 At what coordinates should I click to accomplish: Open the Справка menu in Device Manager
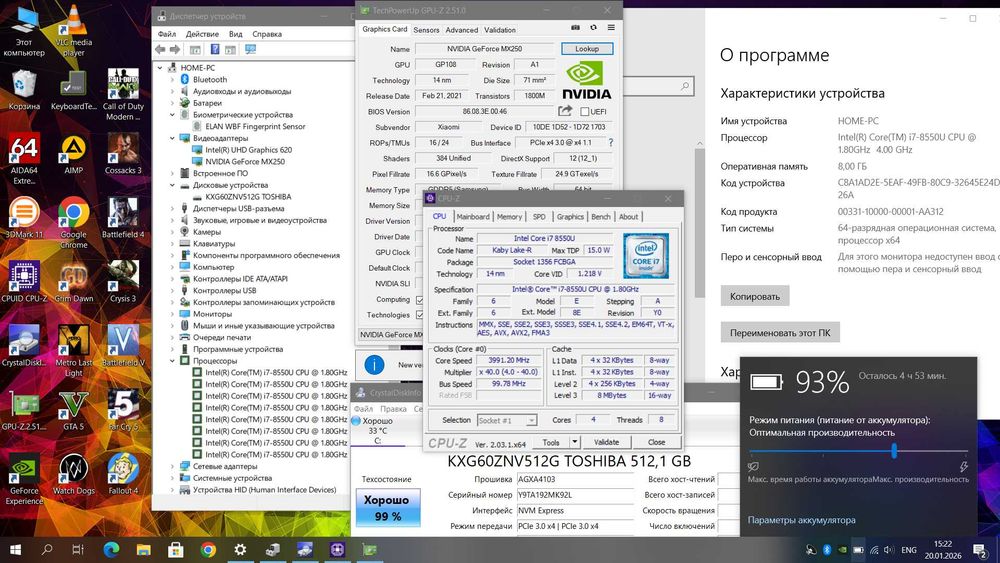tap(267, 34)
